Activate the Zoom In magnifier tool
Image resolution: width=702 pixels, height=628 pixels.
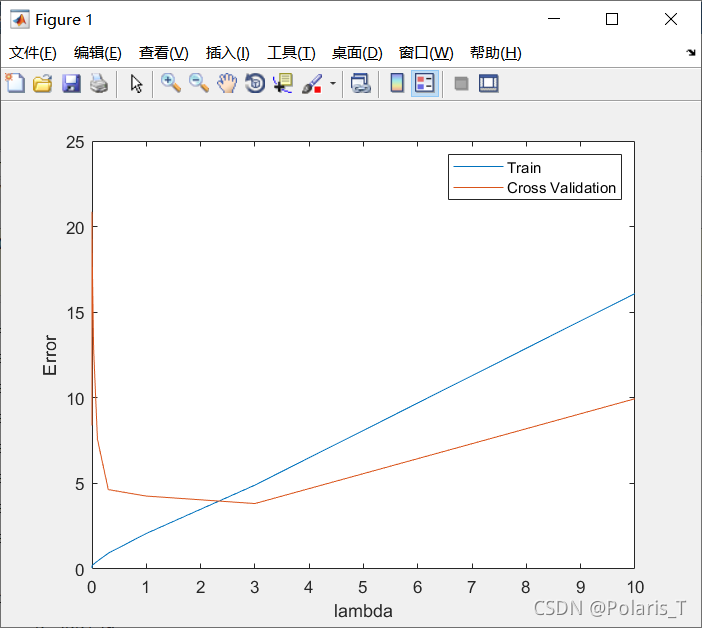[x=171, y=83]
